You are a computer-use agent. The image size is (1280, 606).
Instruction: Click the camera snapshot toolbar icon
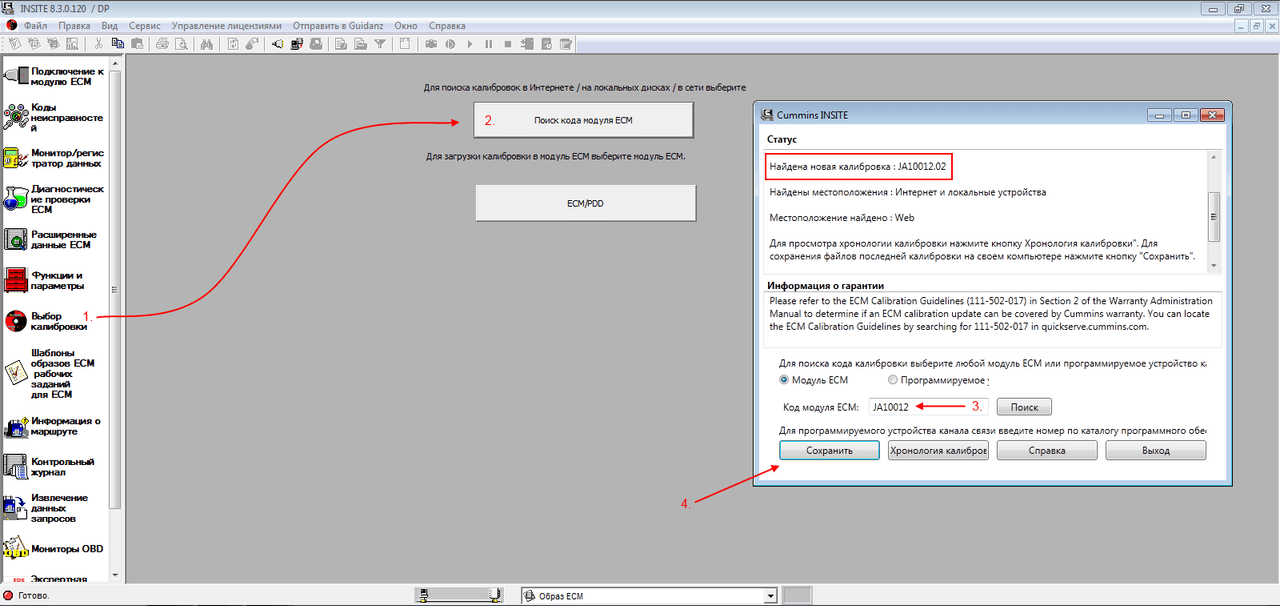pyautogui.click(x=431, y=44)
